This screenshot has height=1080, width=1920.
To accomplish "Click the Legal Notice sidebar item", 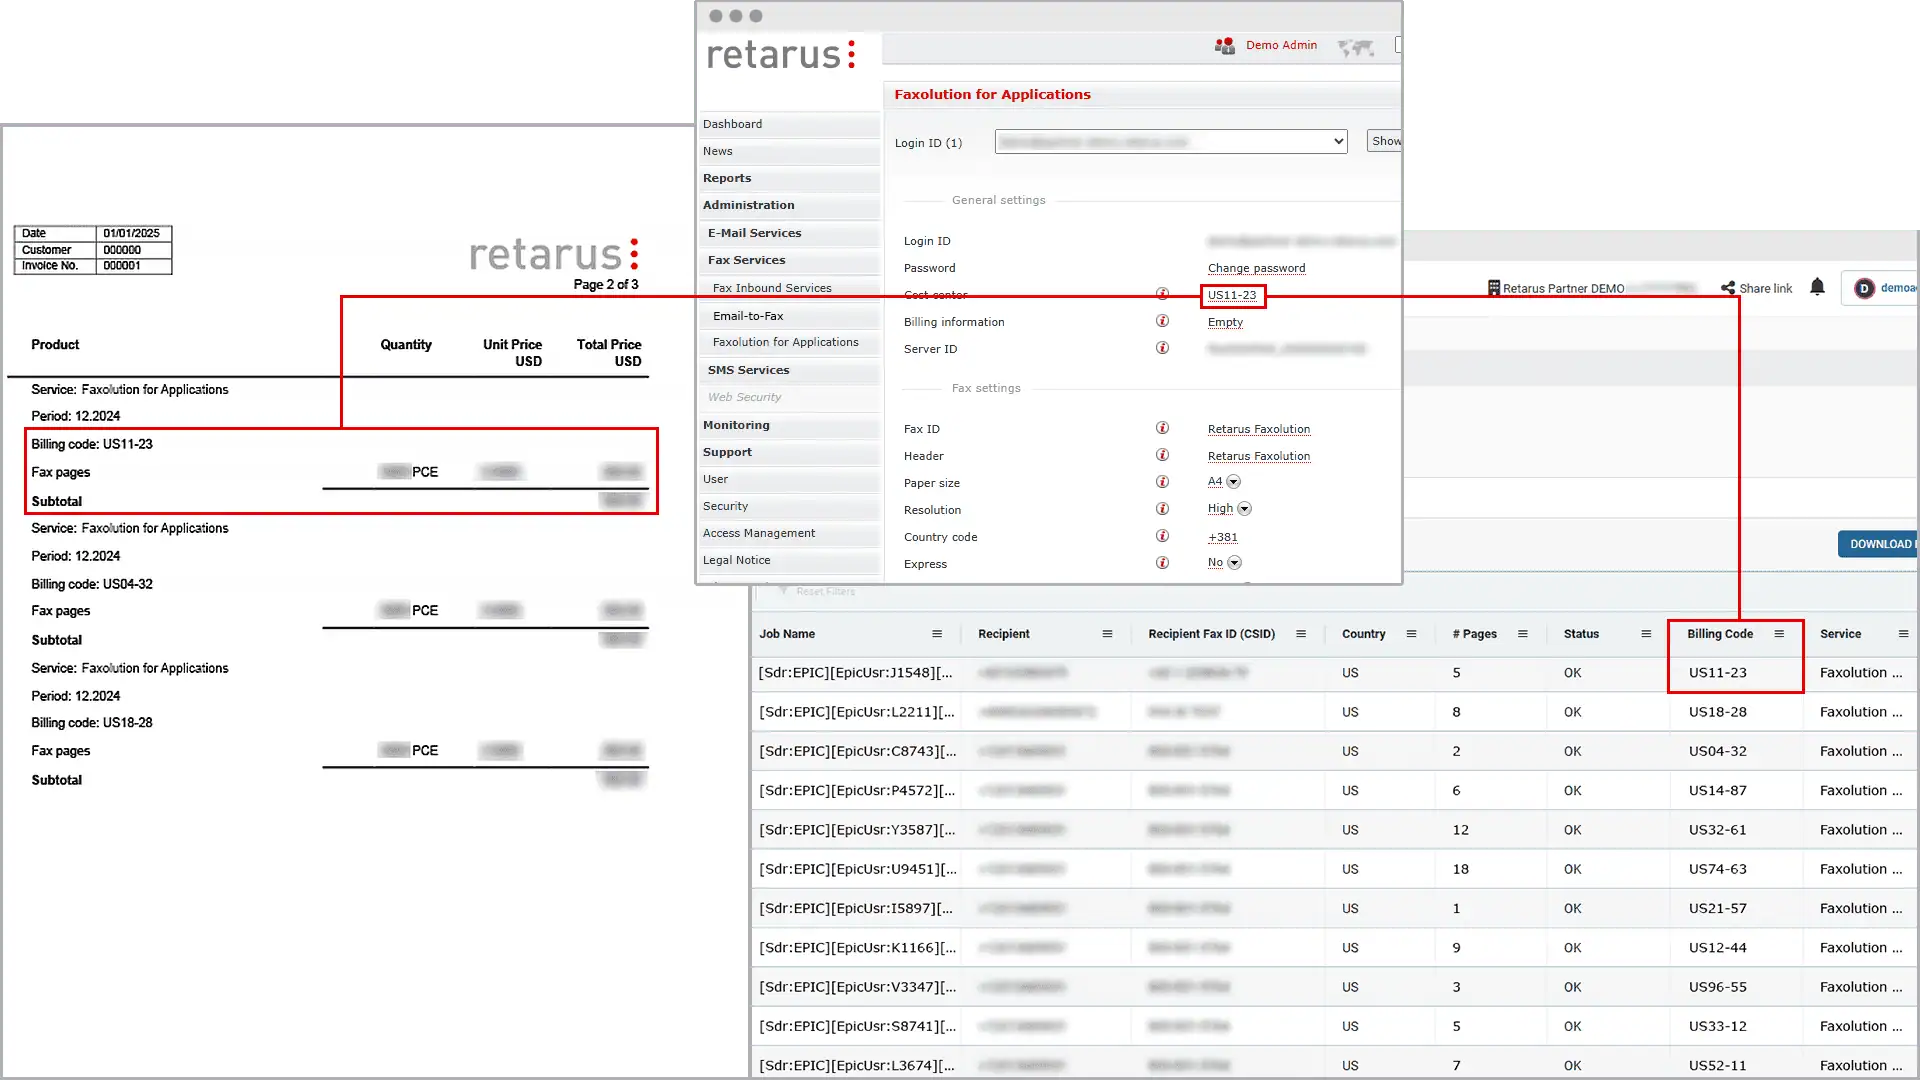I will tap(790, 560).
